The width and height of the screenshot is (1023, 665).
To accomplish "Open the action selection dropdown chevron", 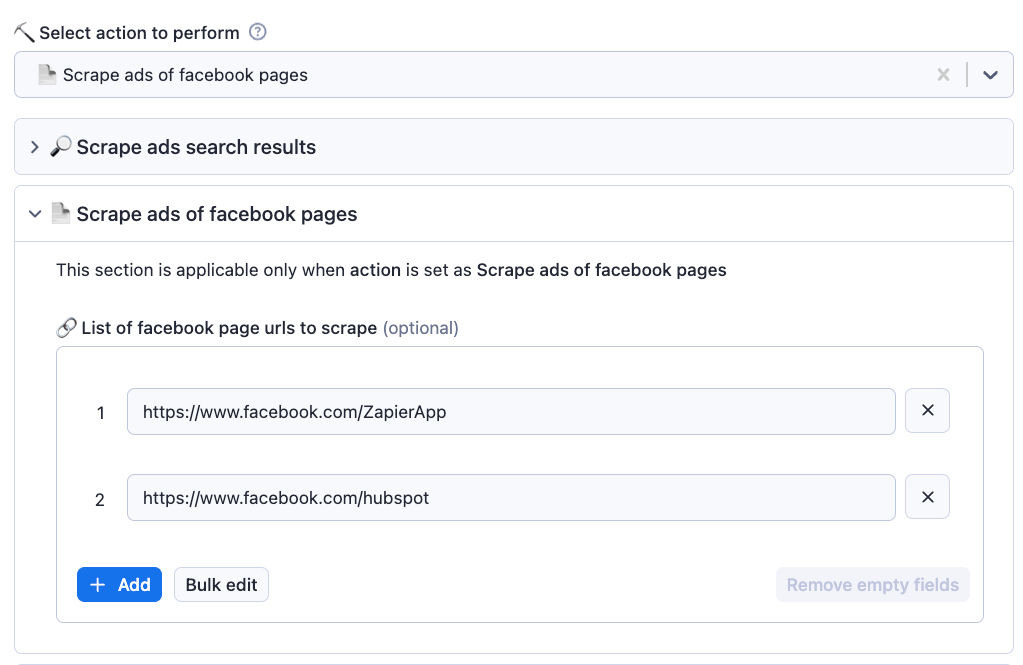I will [990, 74].
